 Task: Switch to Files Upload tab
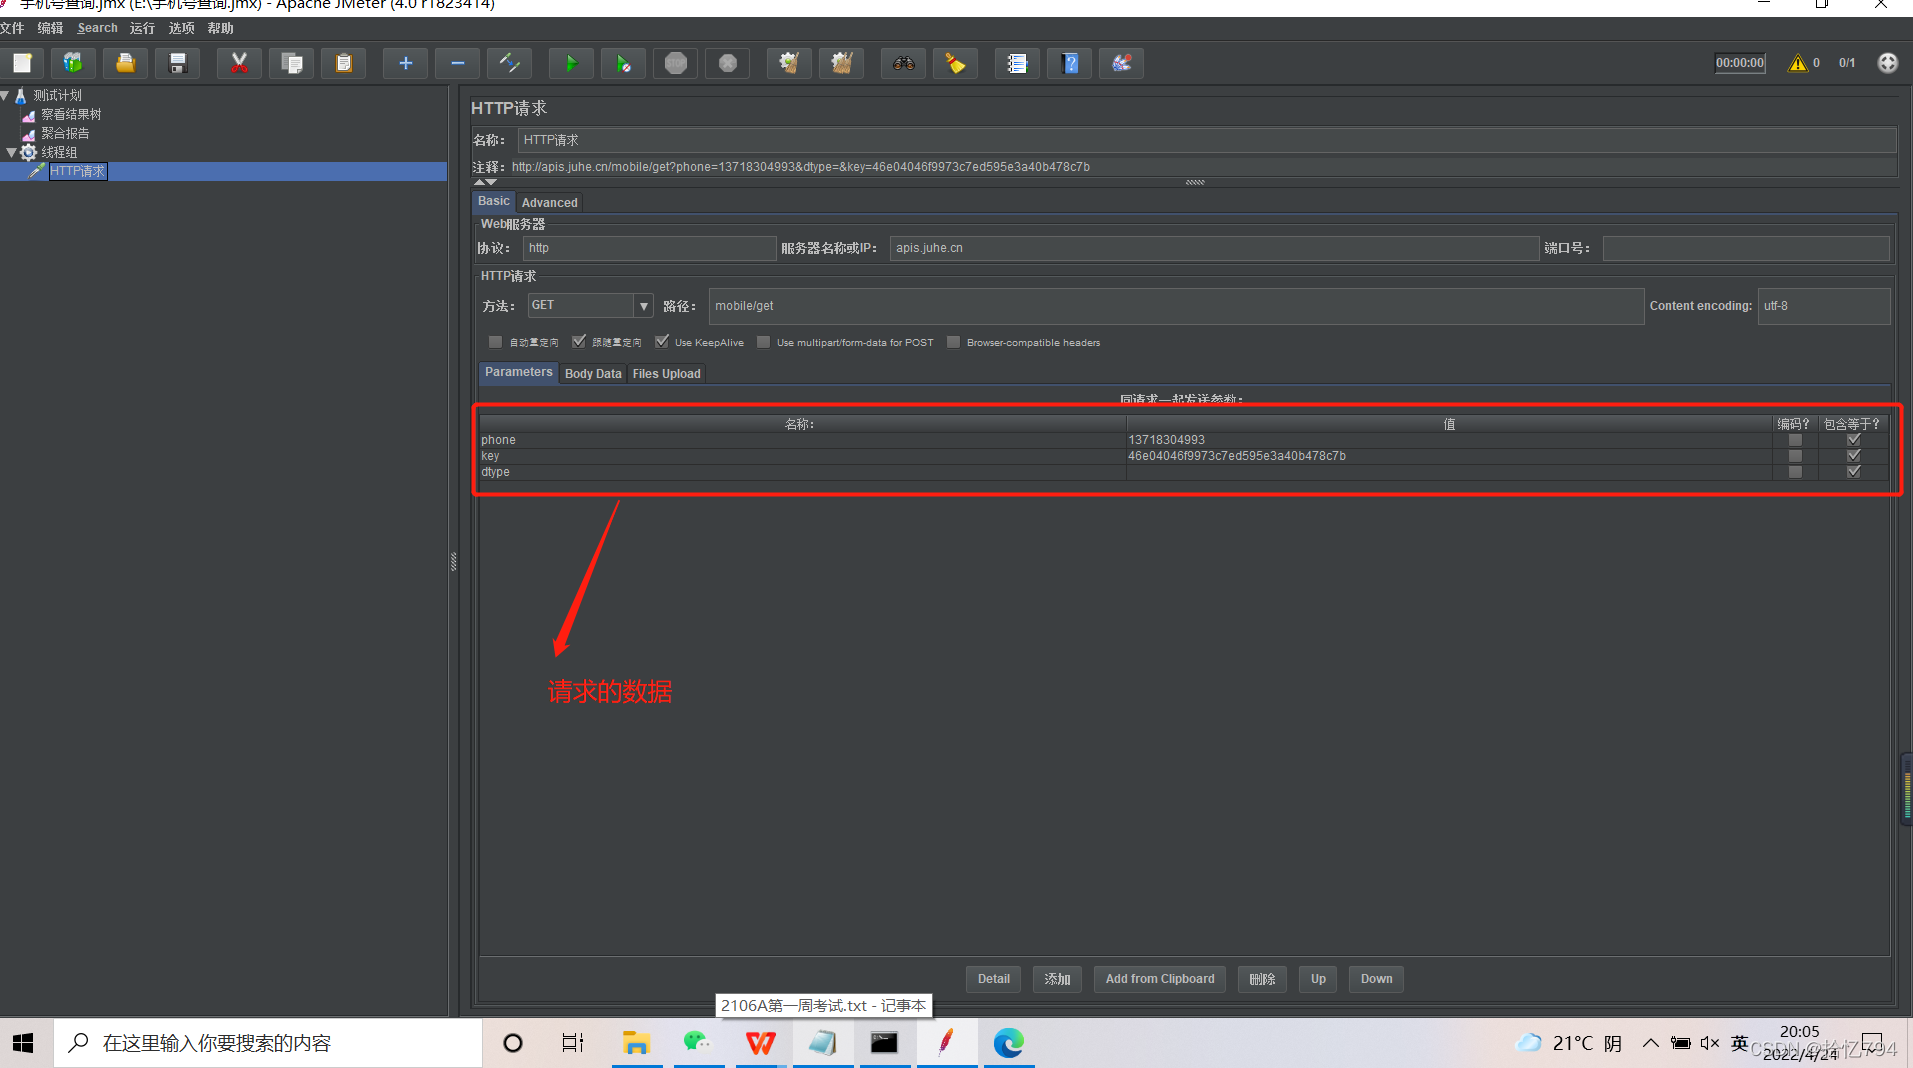click(666, 374)
